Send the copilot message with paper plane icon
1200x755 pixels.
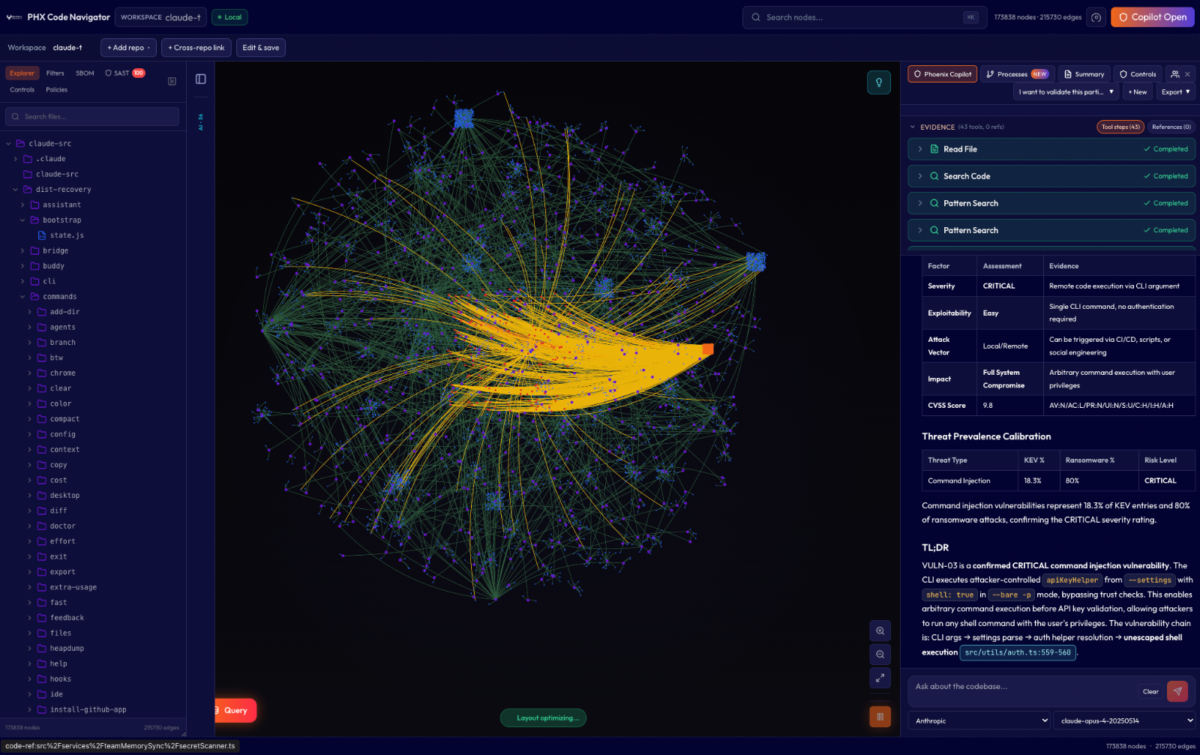coord(1178,691)
